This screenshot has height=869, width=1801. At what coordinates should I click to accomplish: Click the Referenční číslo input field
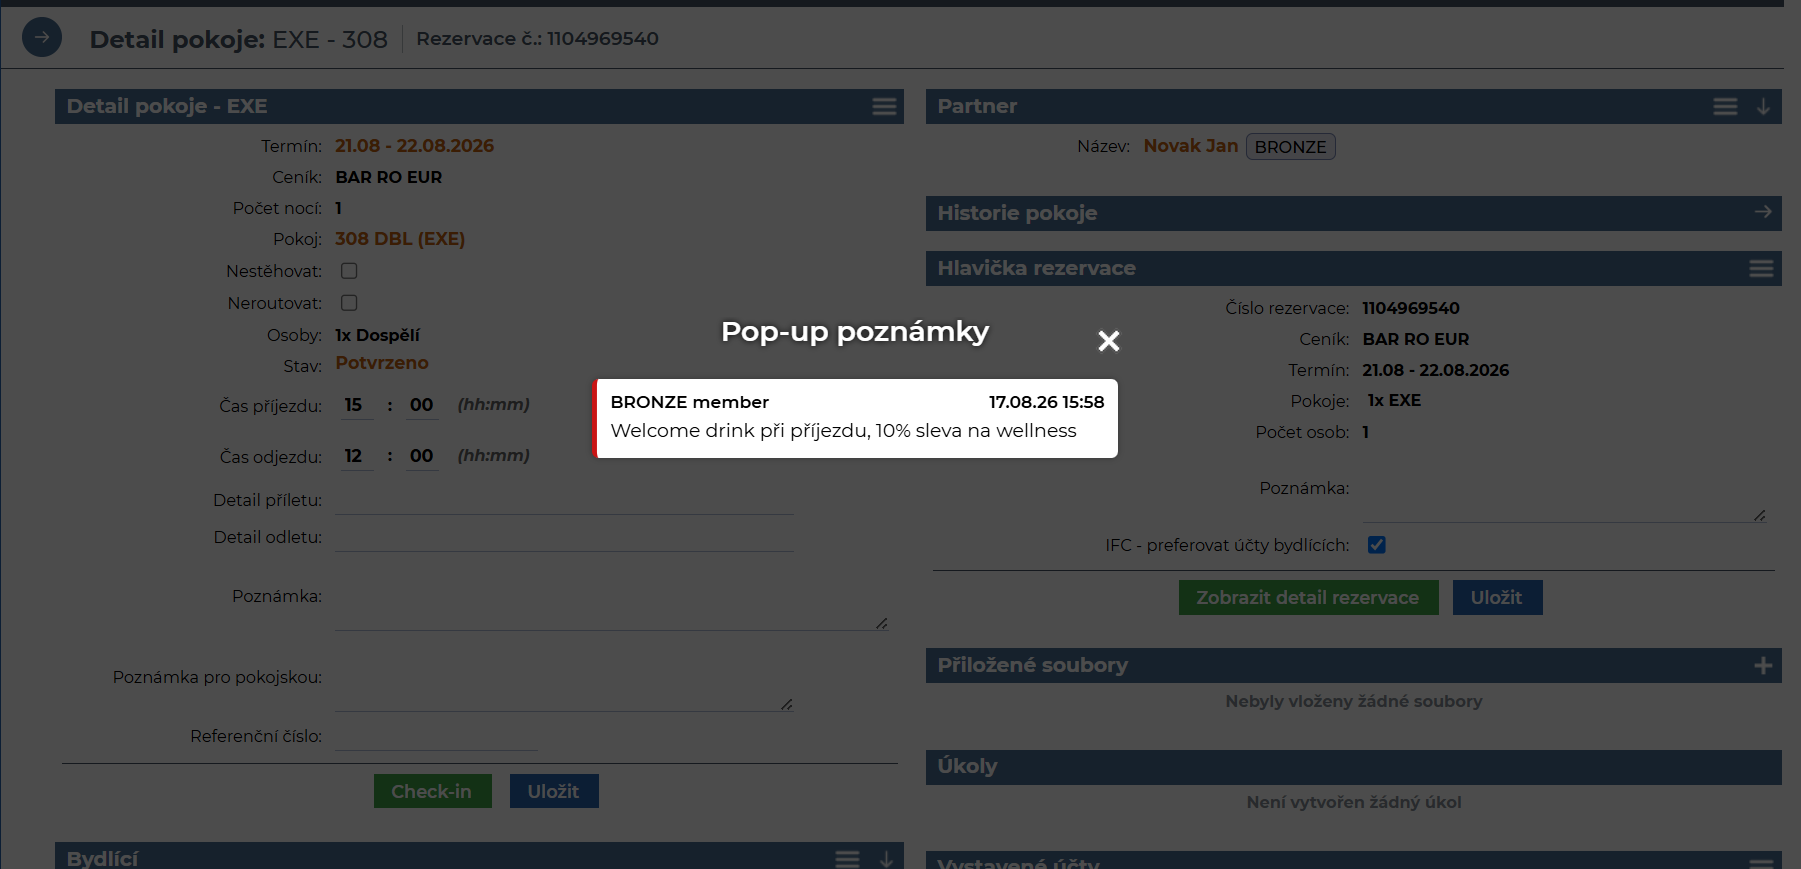pos(436,736)
